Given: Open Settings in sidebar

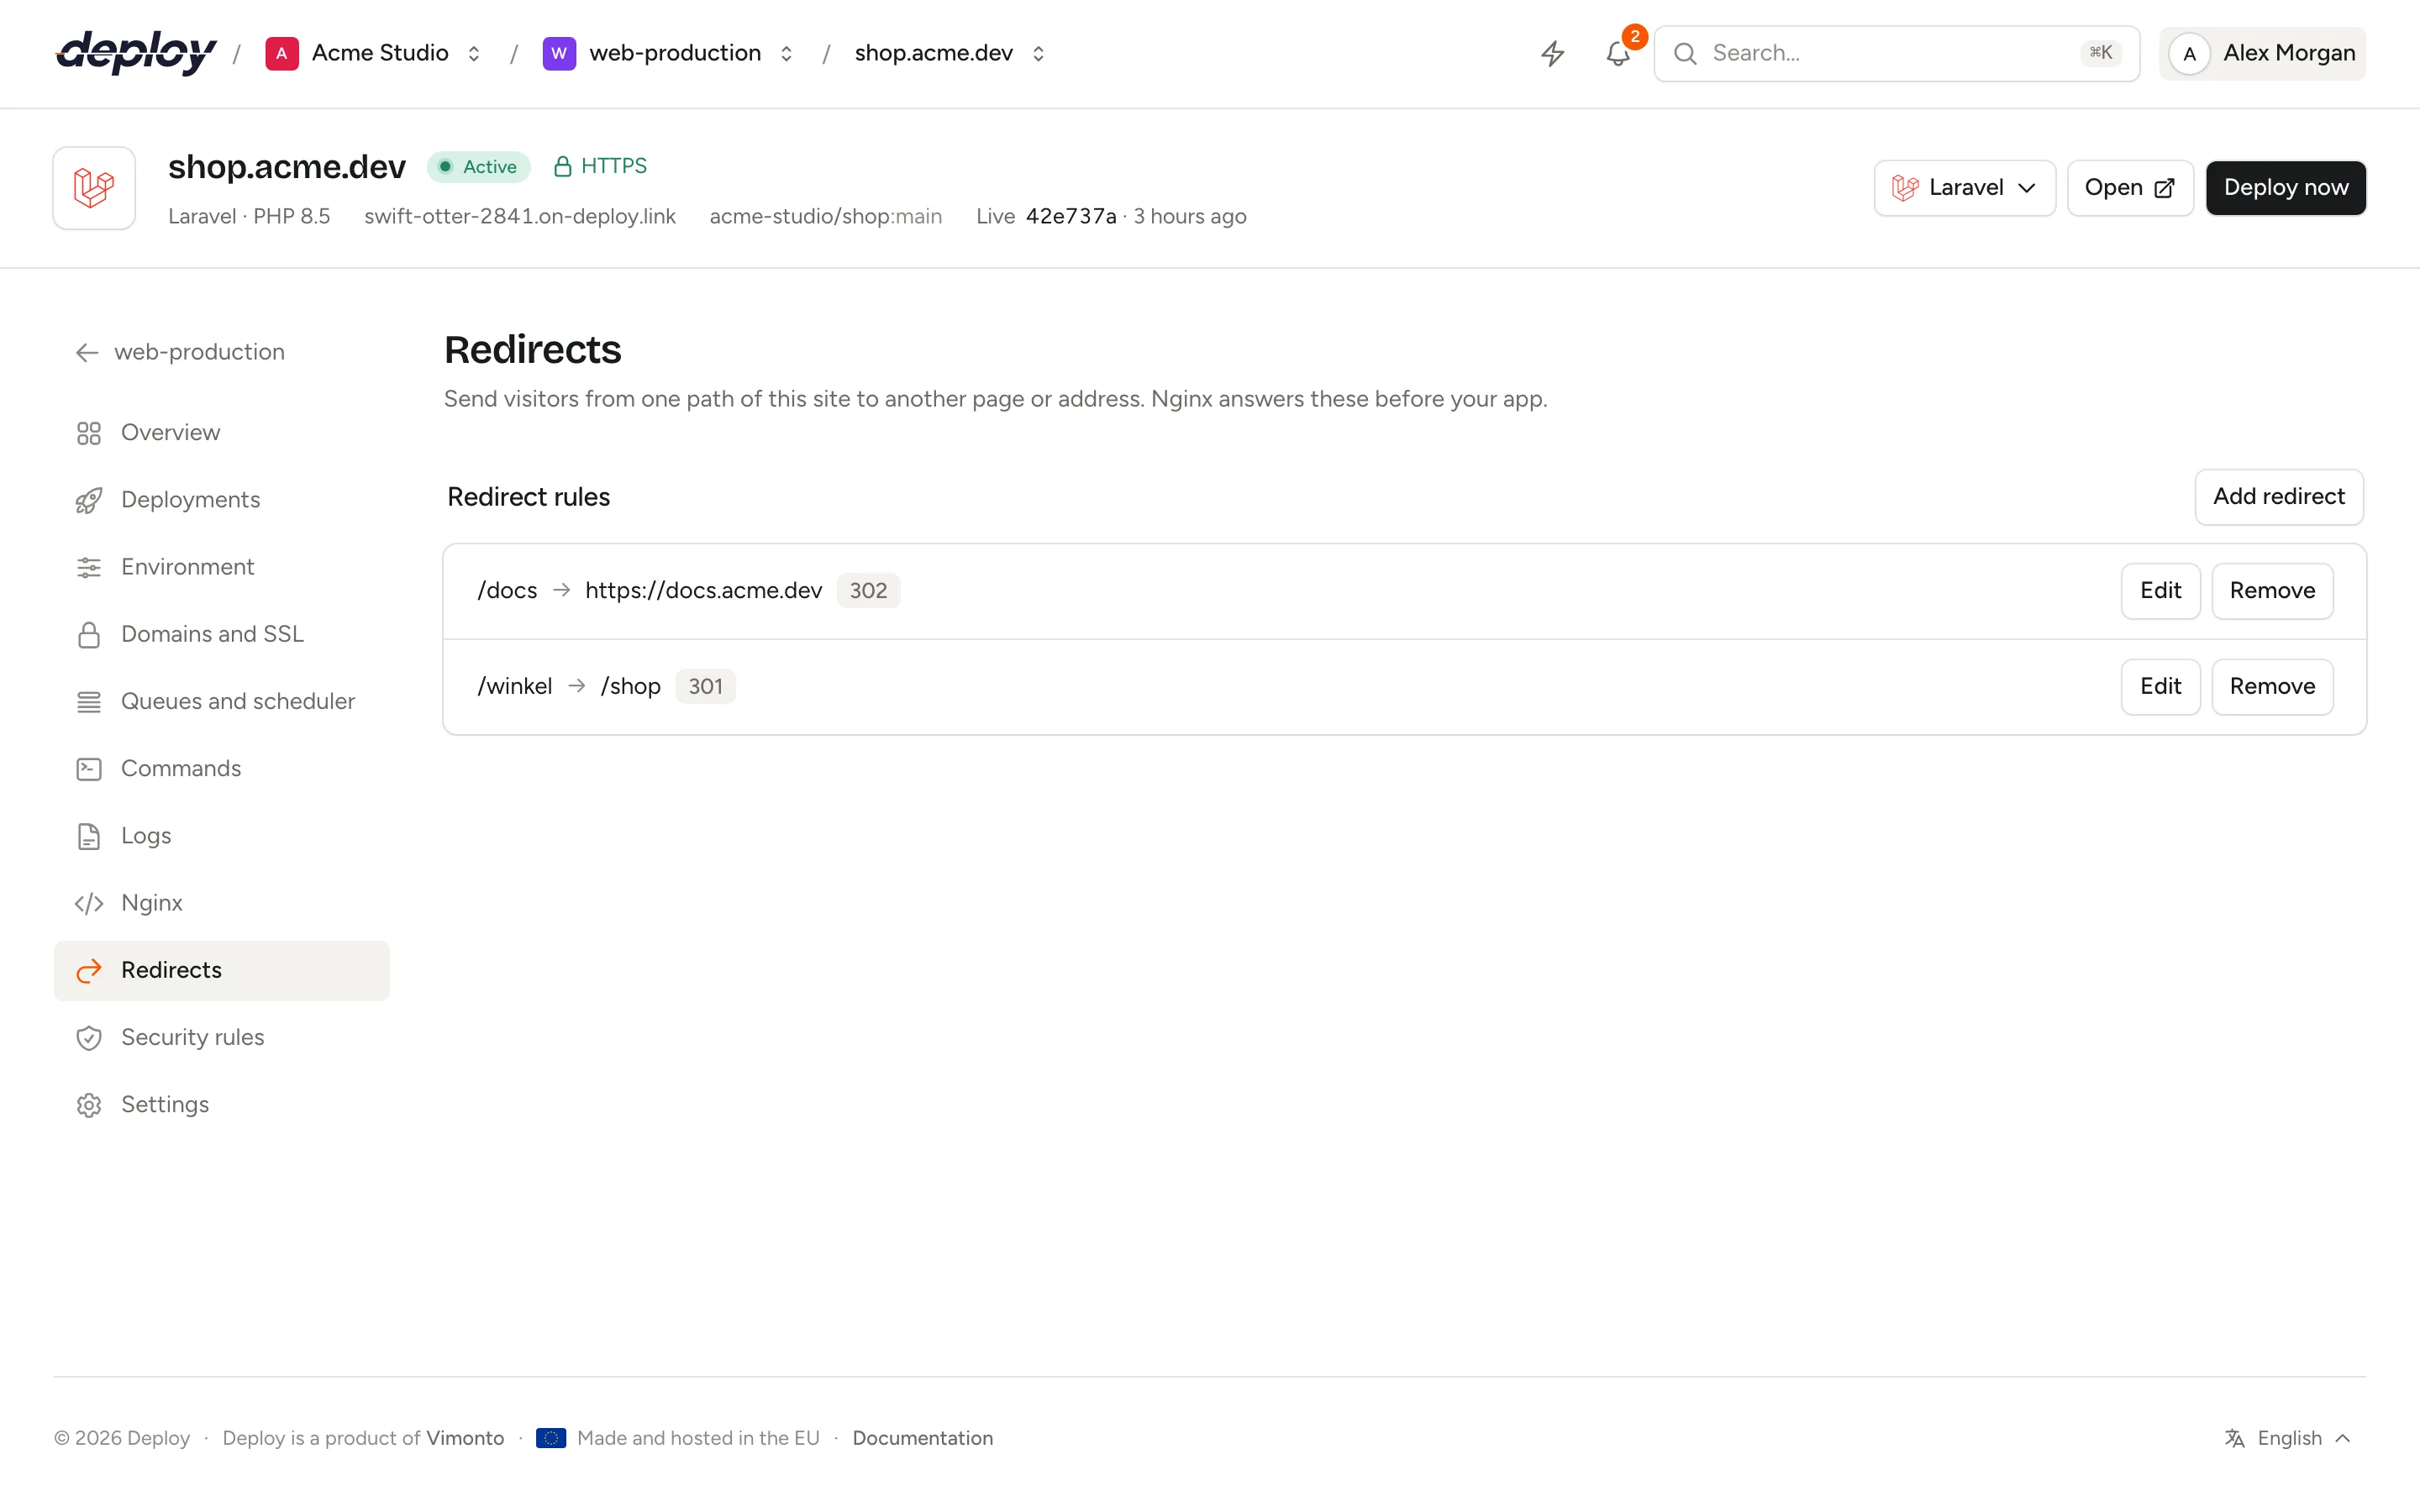Looking at the screenshot, I should point(222,1105).
